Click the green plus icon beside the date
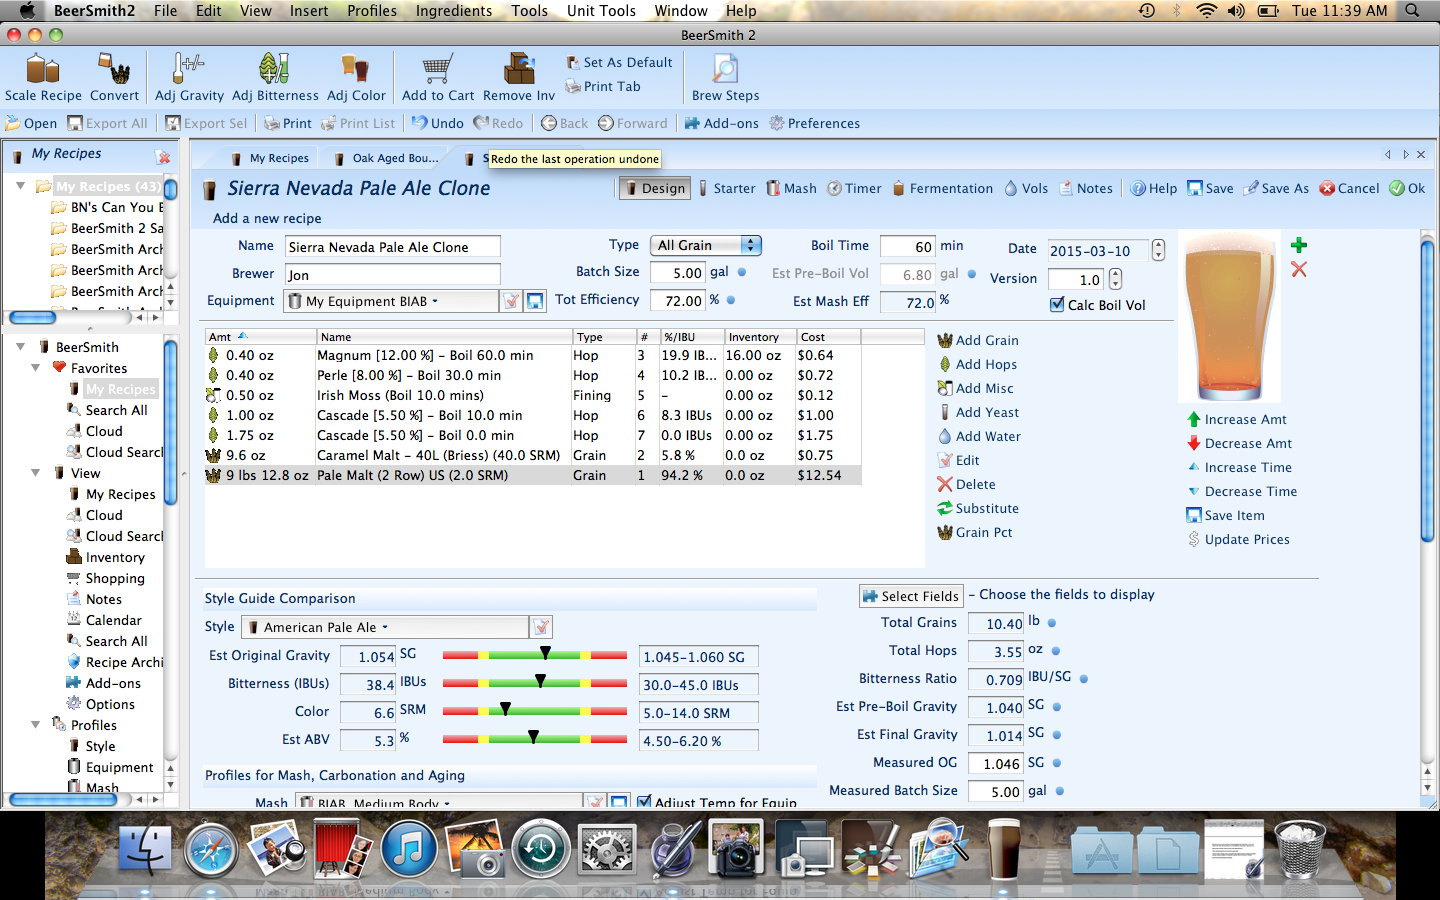 1299,245
